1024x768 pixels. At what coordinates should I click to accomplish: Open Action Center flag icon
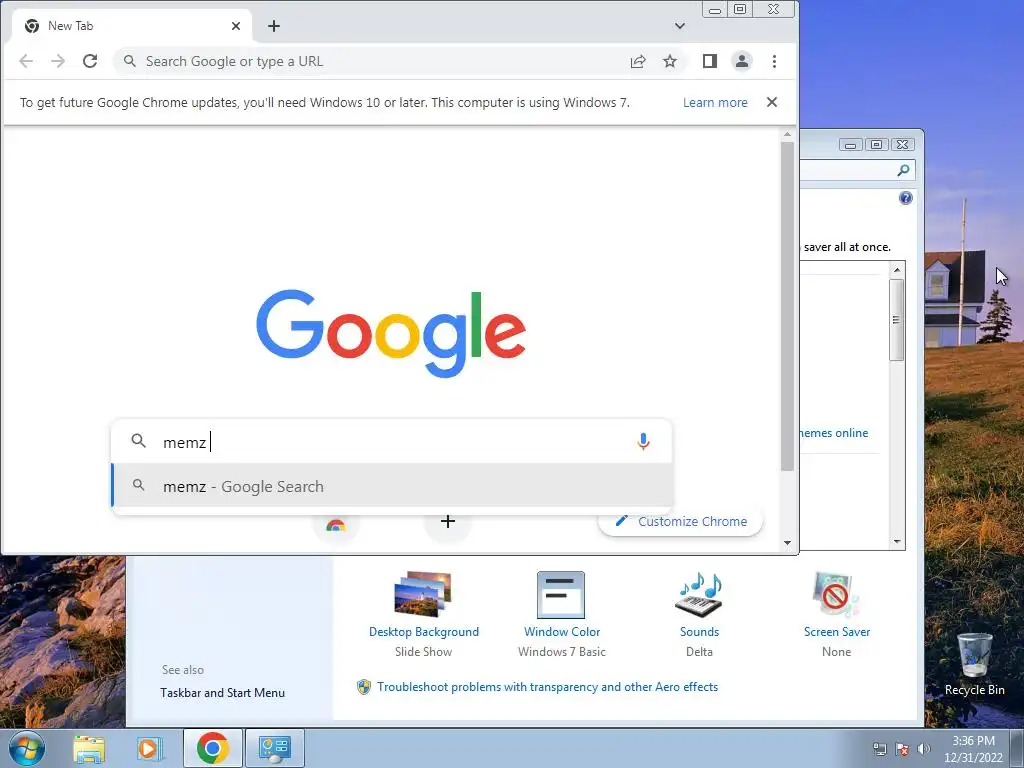[x=902, y=749]
